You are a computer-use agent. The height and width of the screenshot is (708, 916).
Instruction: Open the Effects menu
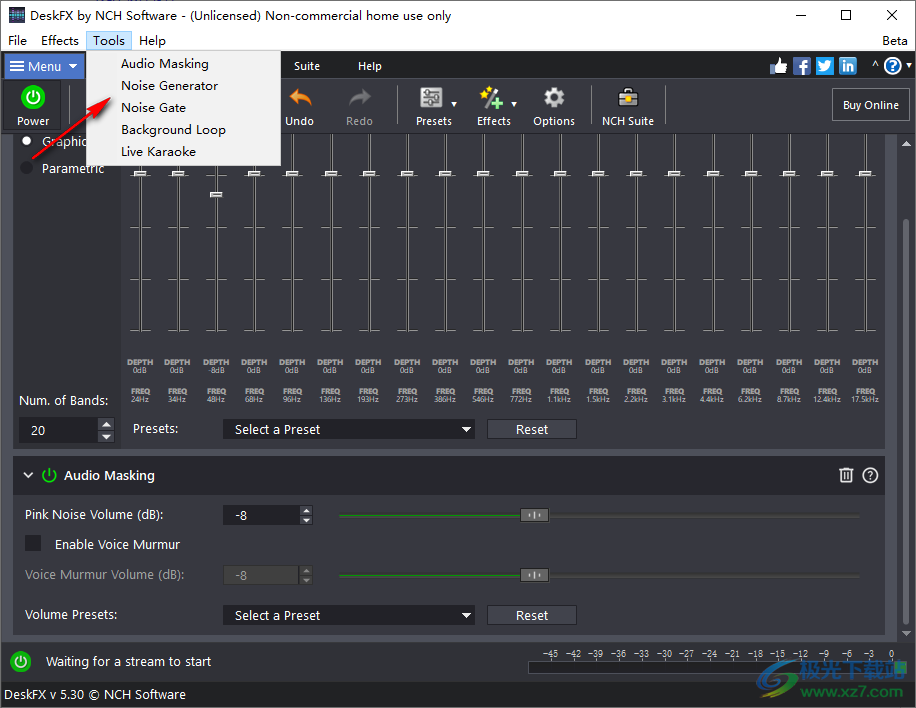click(x=59, y=40)
